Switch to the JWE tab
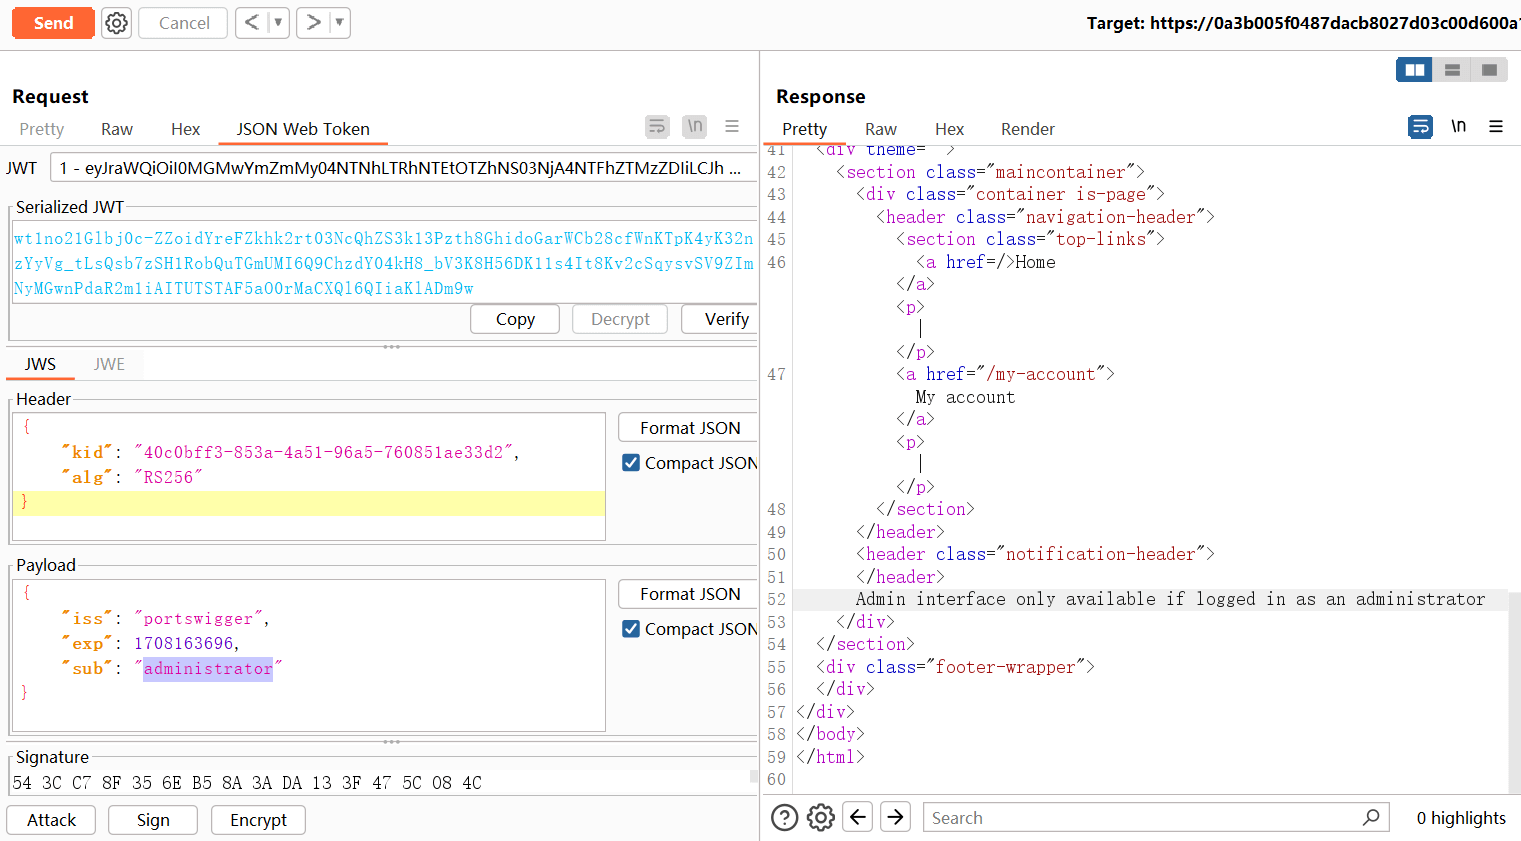This screenshot has width=1521, height=841. coord(109,364)
